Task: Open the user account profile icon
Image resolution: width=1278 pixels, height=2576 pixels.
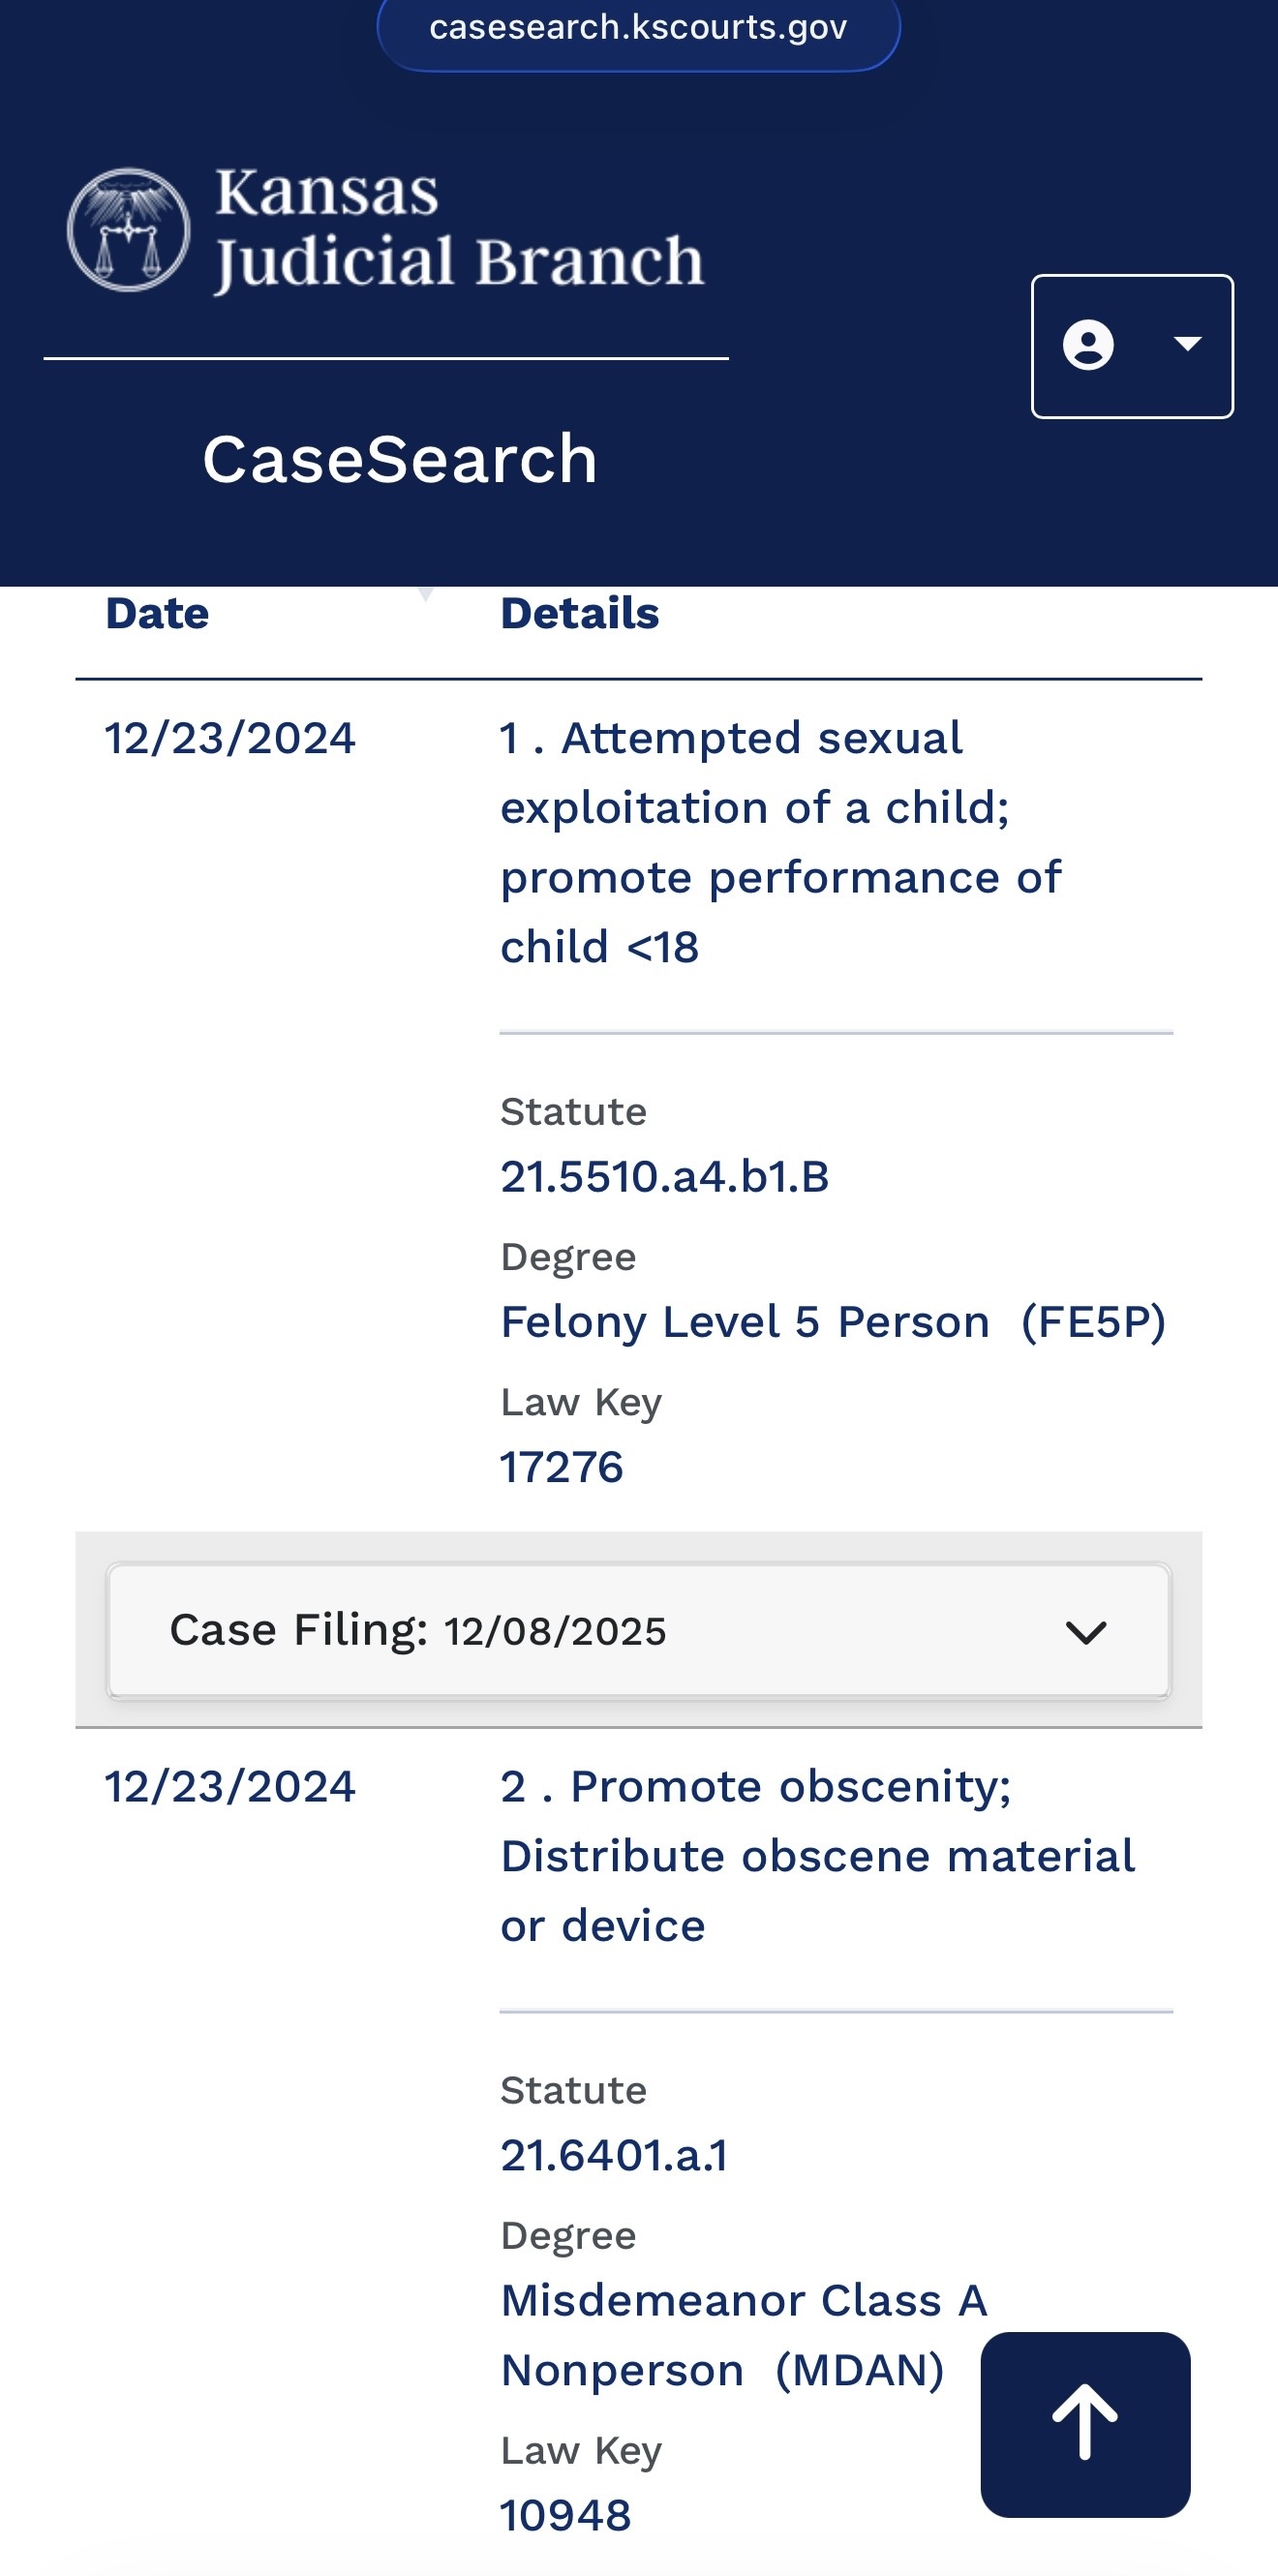Action: [1088, 346]
